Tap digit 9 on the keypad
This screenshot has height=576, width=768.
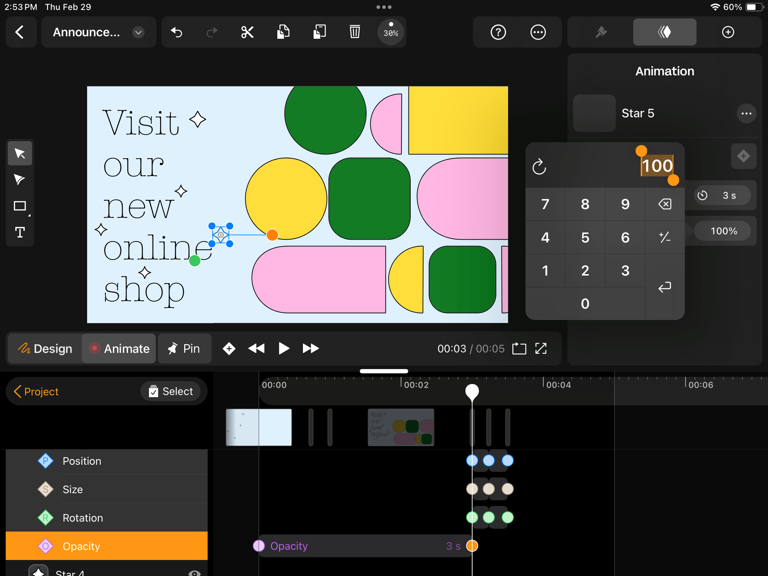pyautogui.click(x=625, y=204)
